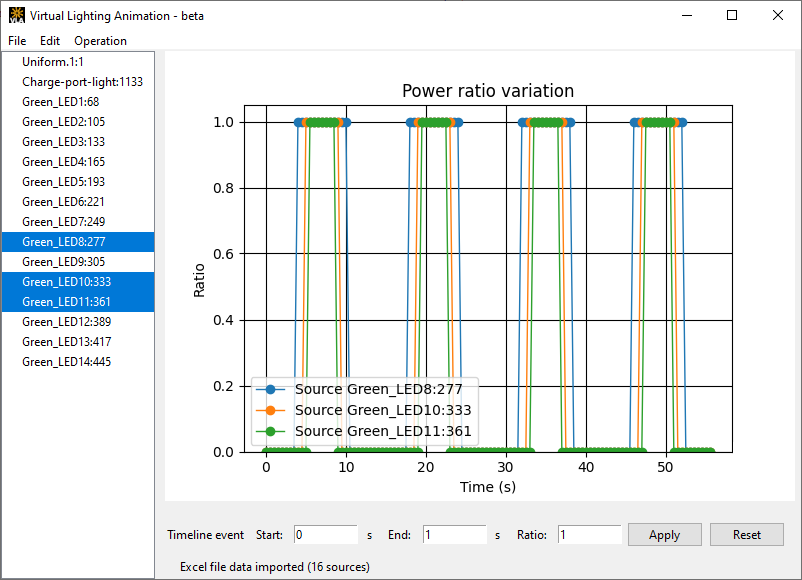The image size is (802, 580).
Task: Focus the timeline End input field
Action: coord(455,534)
